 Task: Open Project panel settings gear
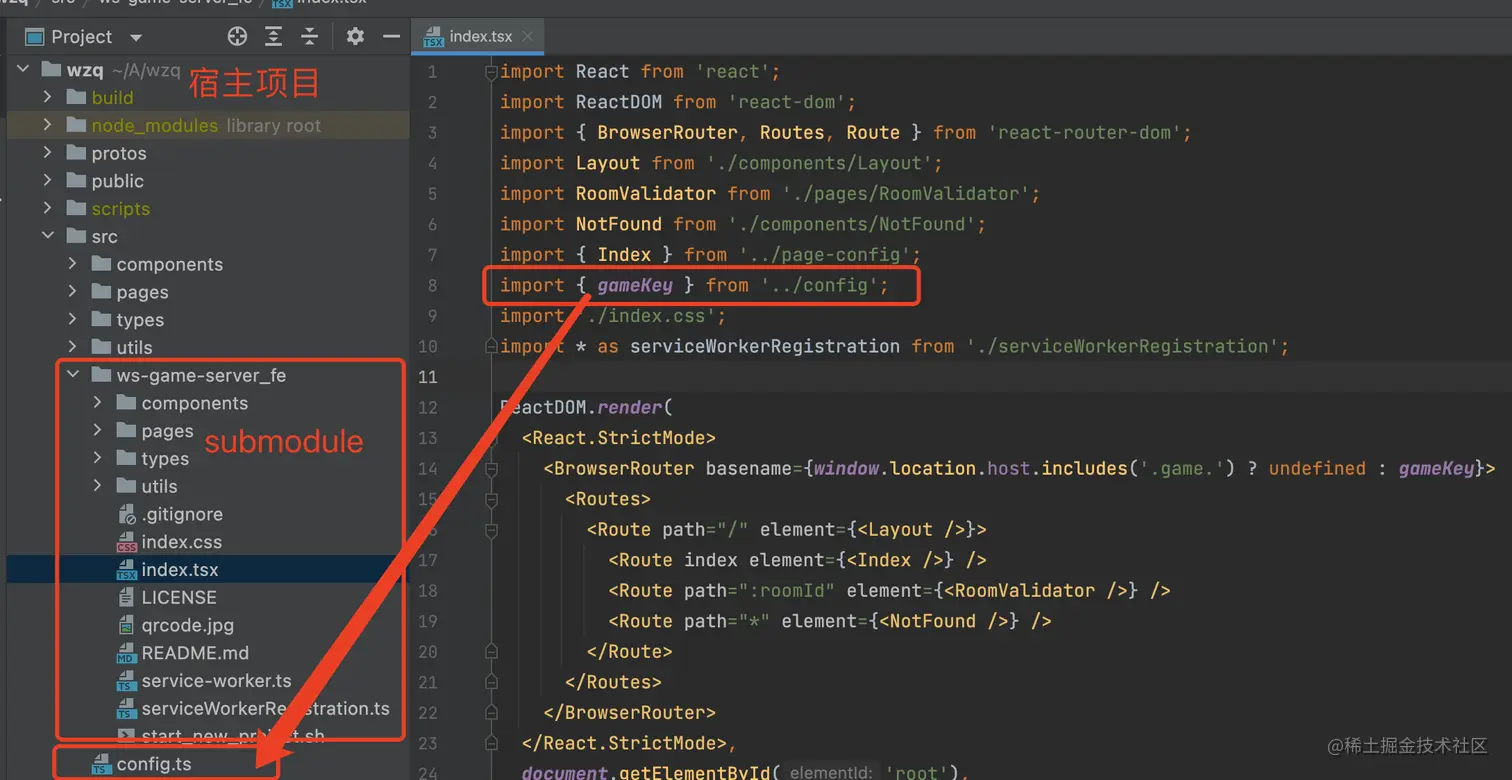355,36
